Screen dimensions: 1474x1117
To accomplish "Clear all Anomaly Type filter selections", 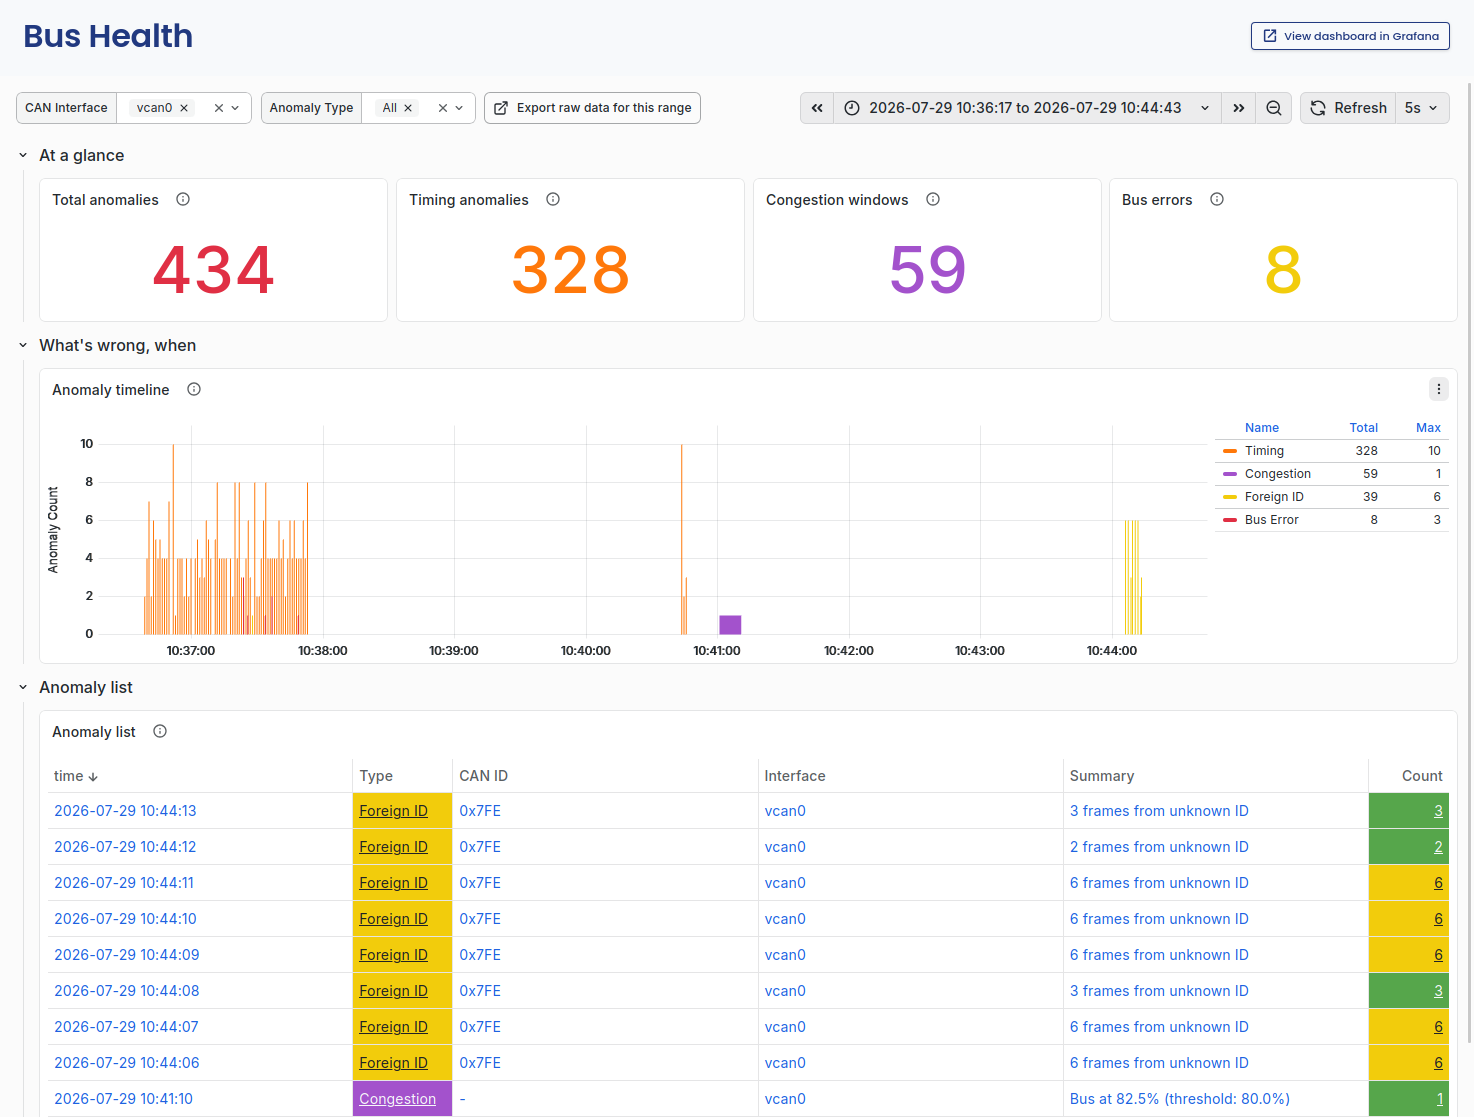I will pyautogui.click(x=443, y=108).
